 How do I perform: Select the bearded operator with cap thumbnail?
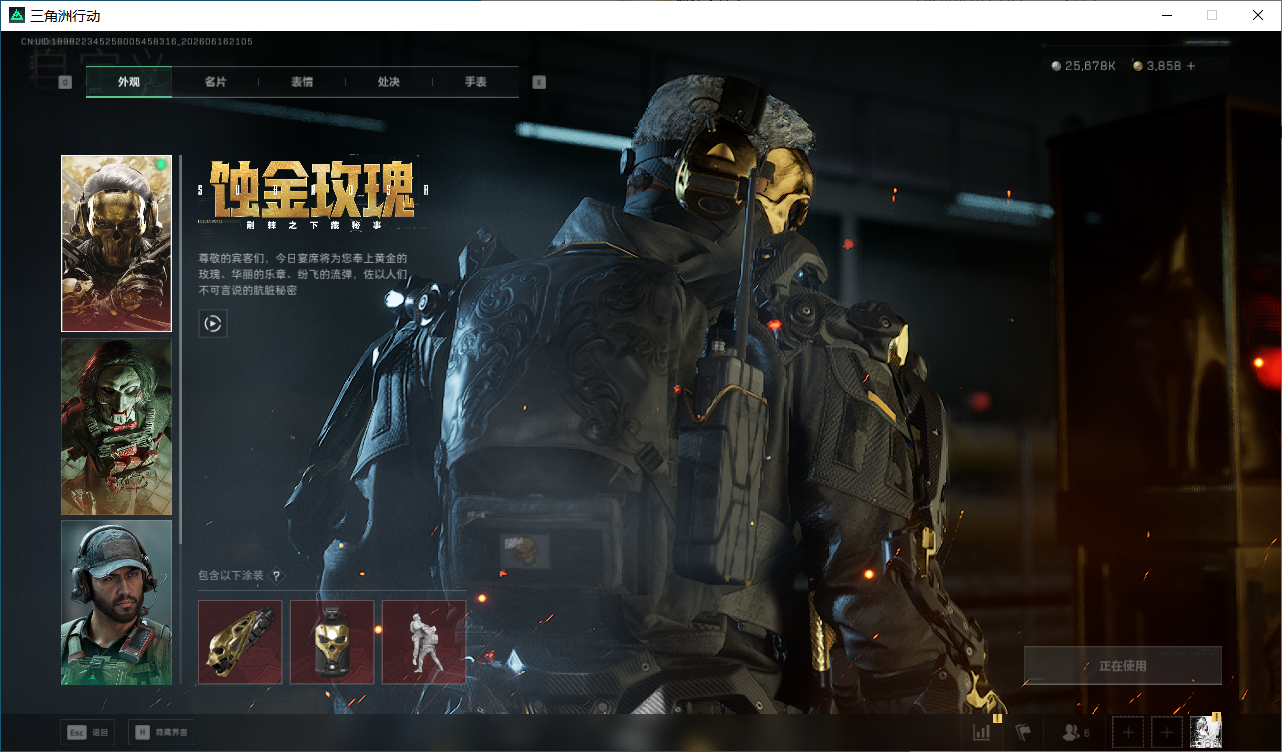(x=116, y=602)
